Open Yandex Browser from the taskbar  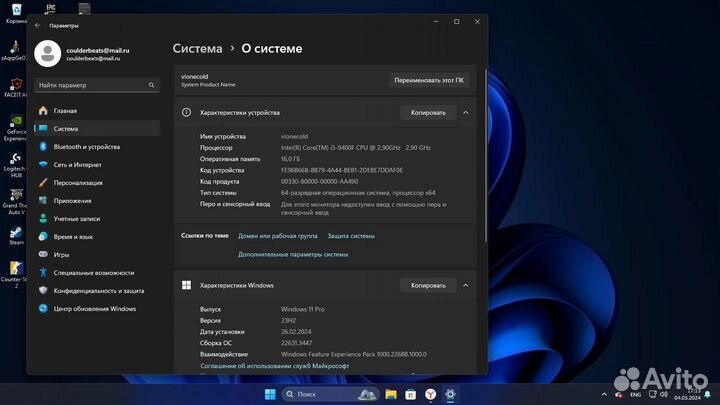(x=430, y=394)
